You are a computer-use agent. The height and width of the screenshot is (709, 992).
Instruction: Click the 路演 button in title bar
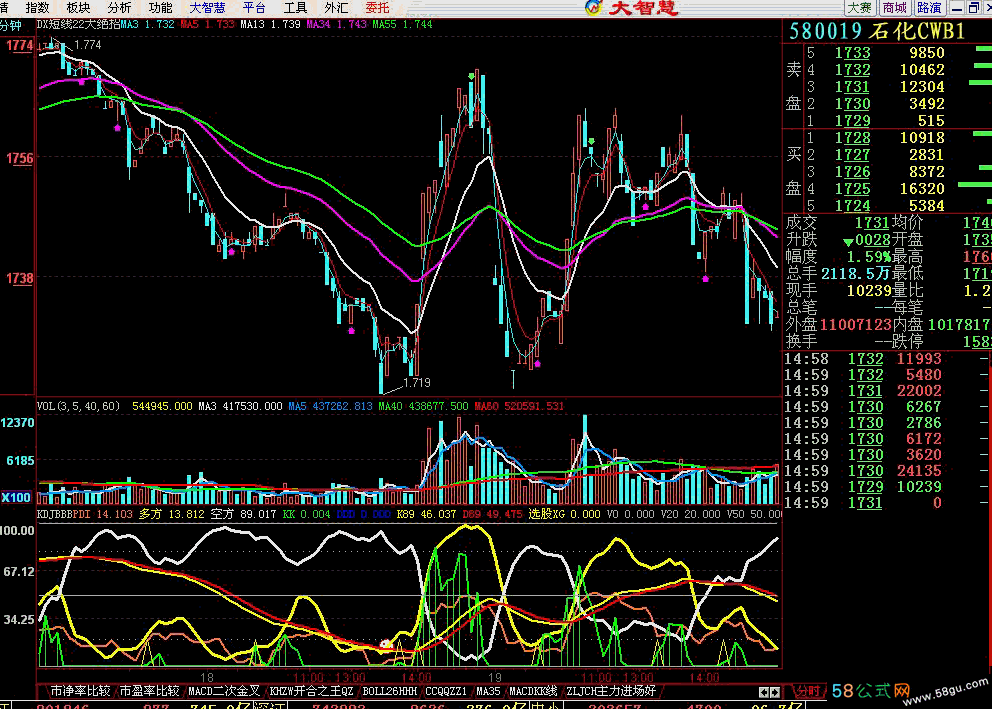pos(929,8)
